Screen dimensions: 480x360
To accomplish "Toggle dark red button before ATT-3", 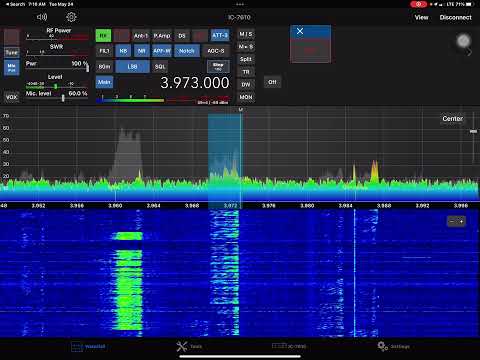I will (200, 35).
